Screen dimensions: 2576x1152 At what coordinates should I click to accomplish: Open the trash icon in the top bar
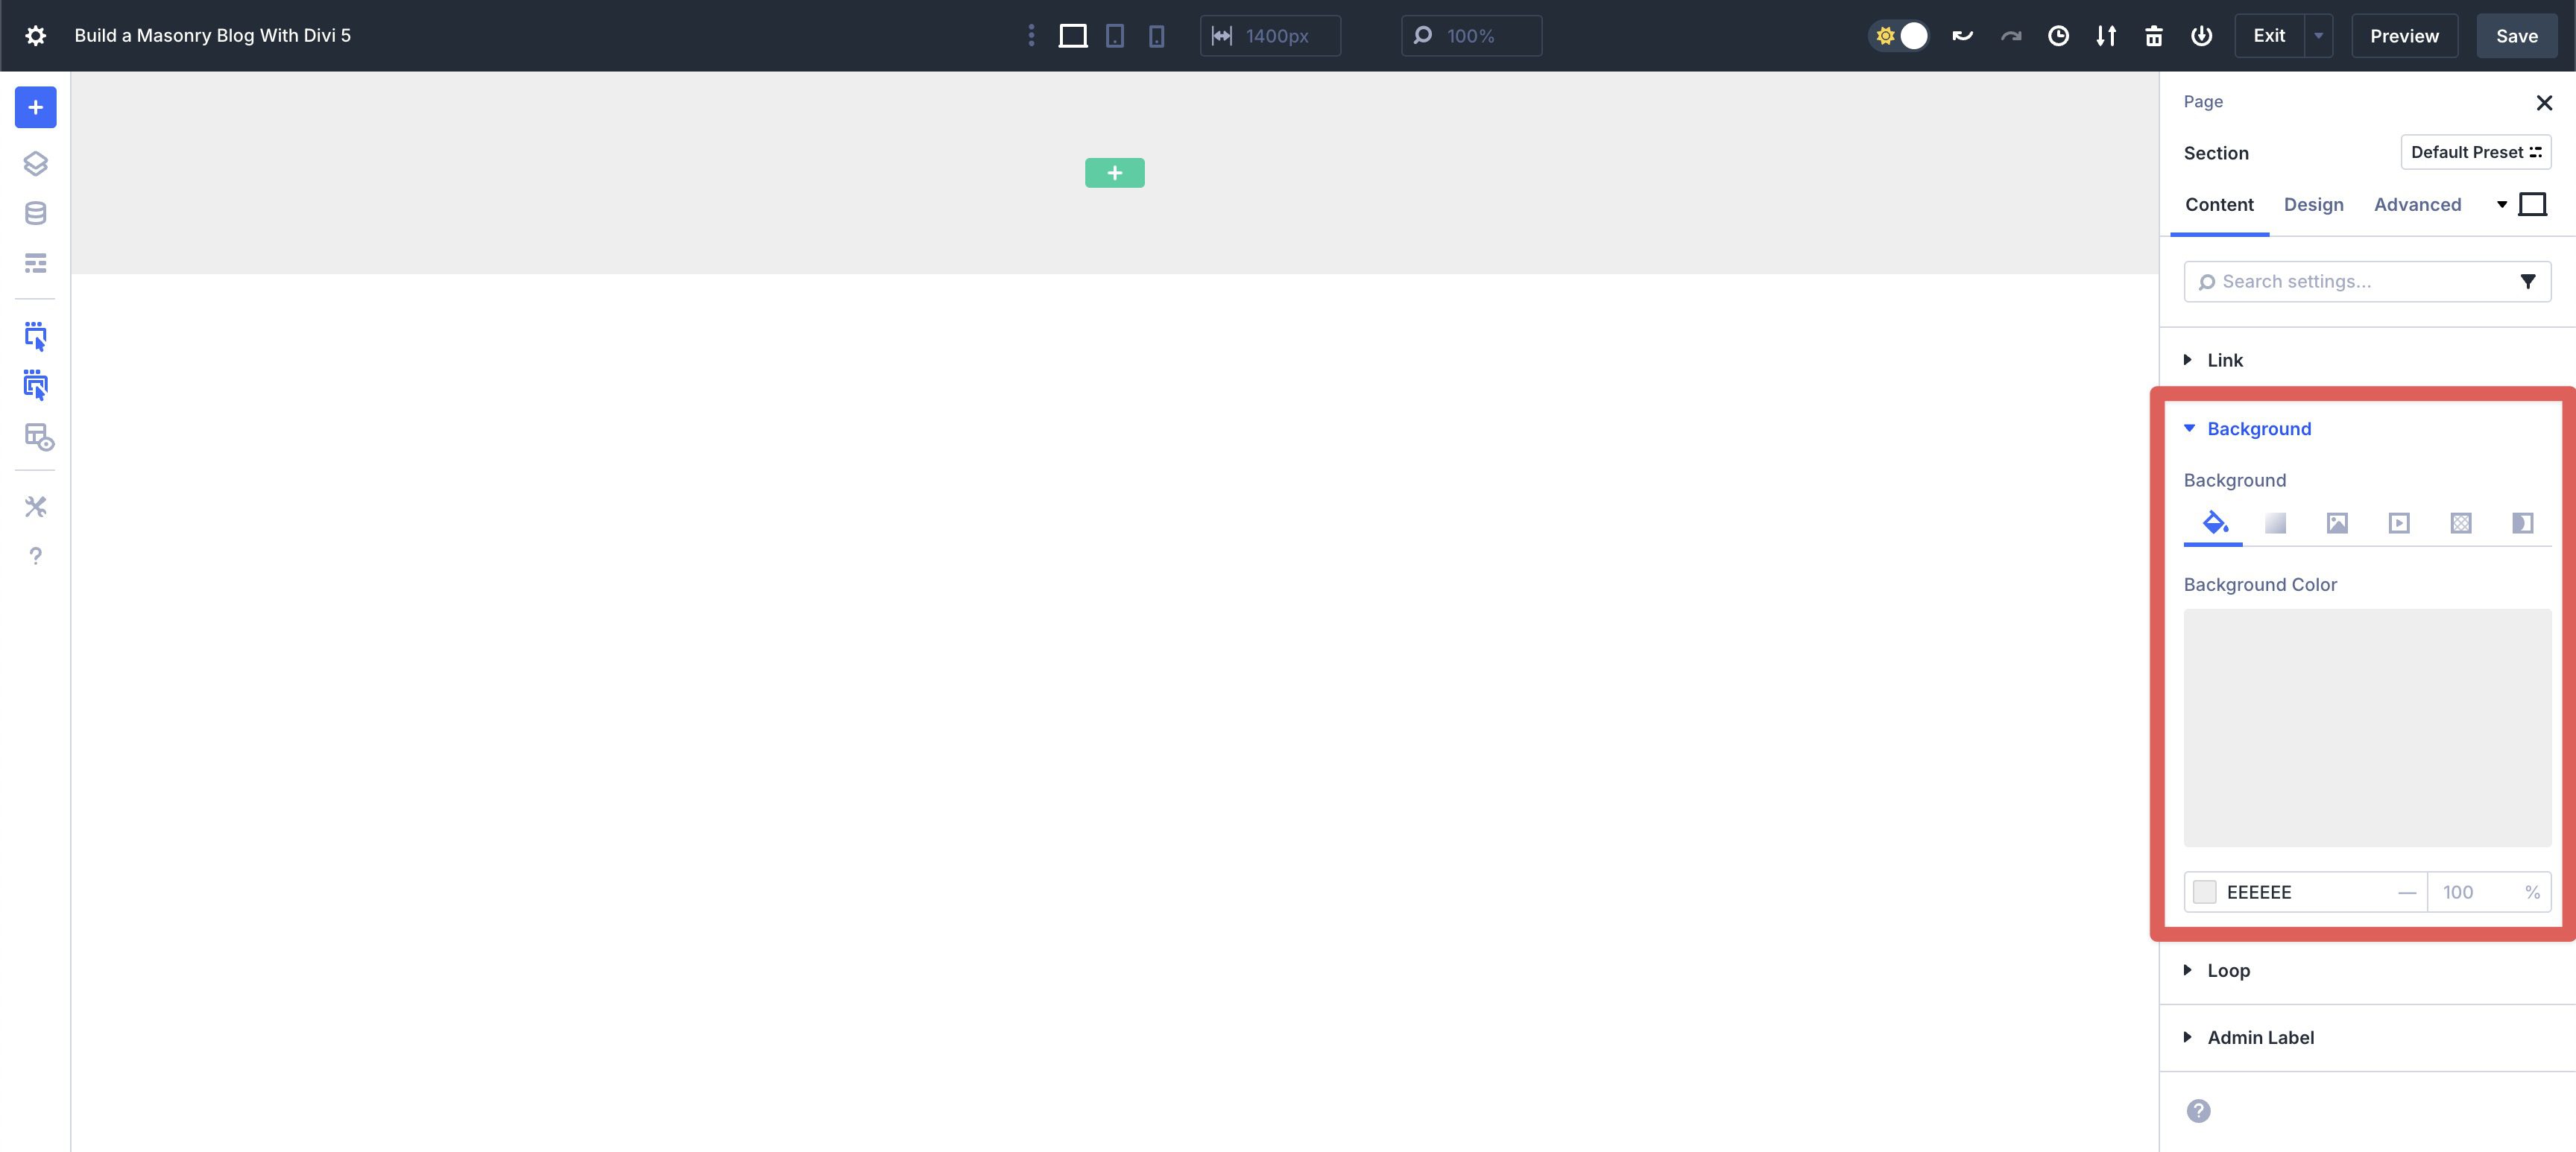tap(2154, 35)
